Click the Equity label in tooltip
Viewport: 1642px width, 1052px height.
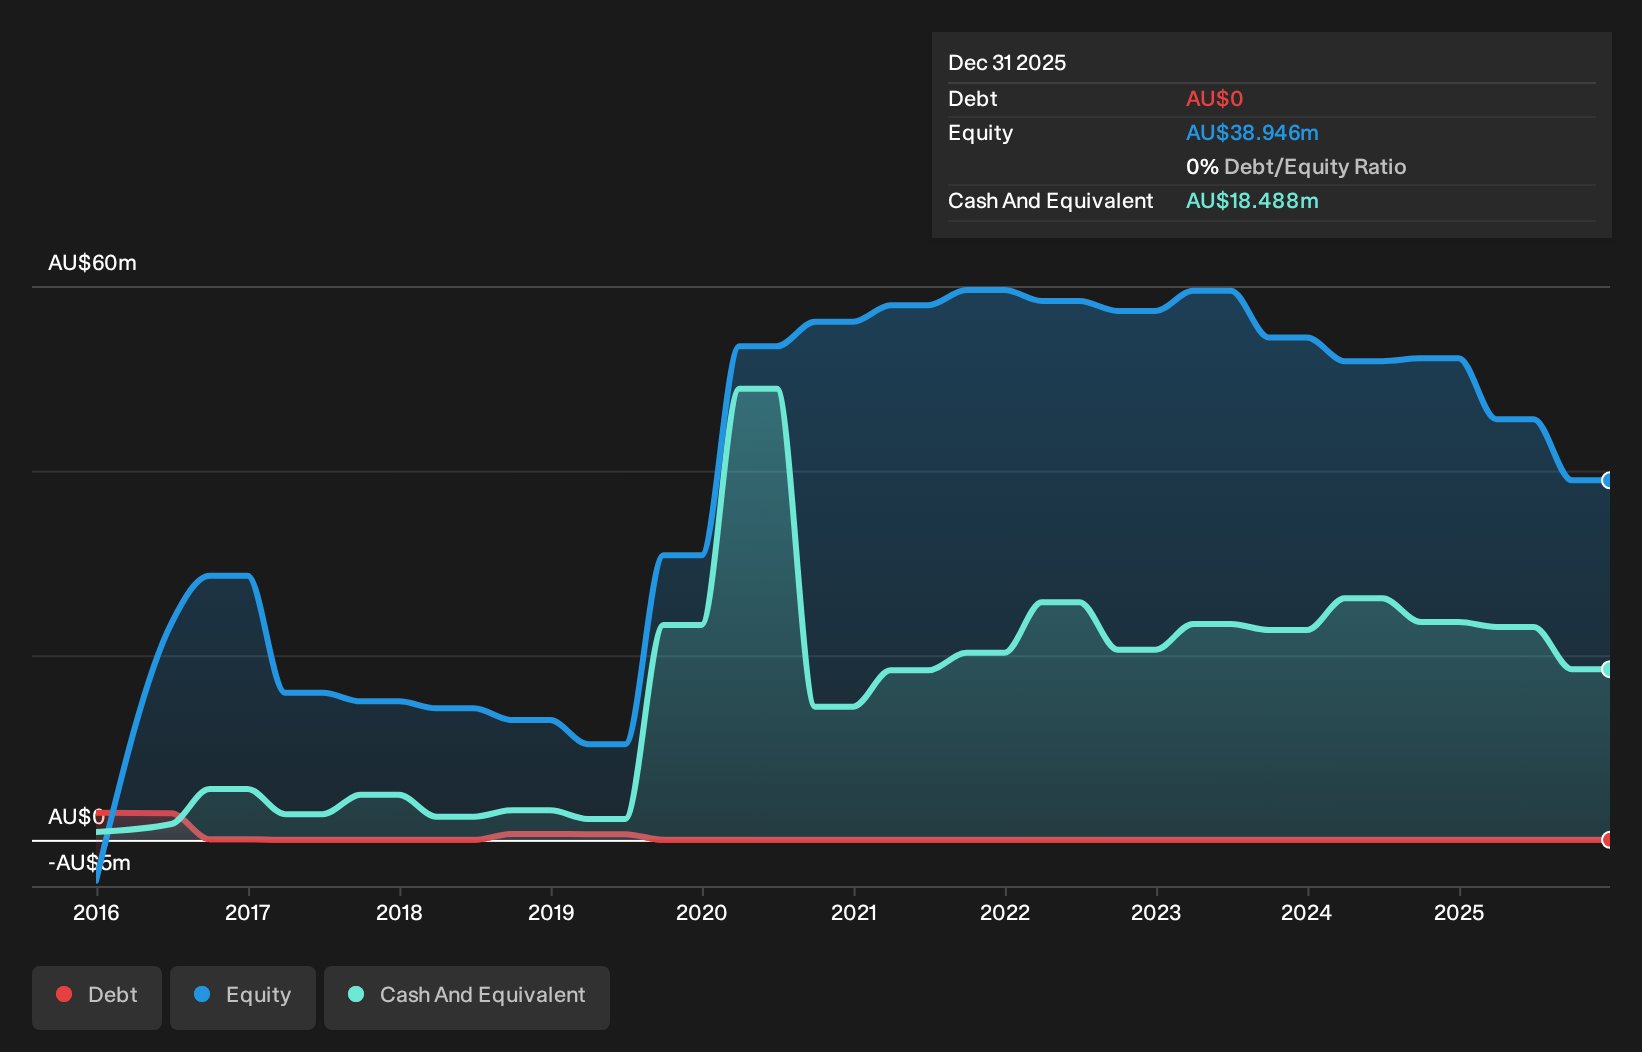point(980,133)
